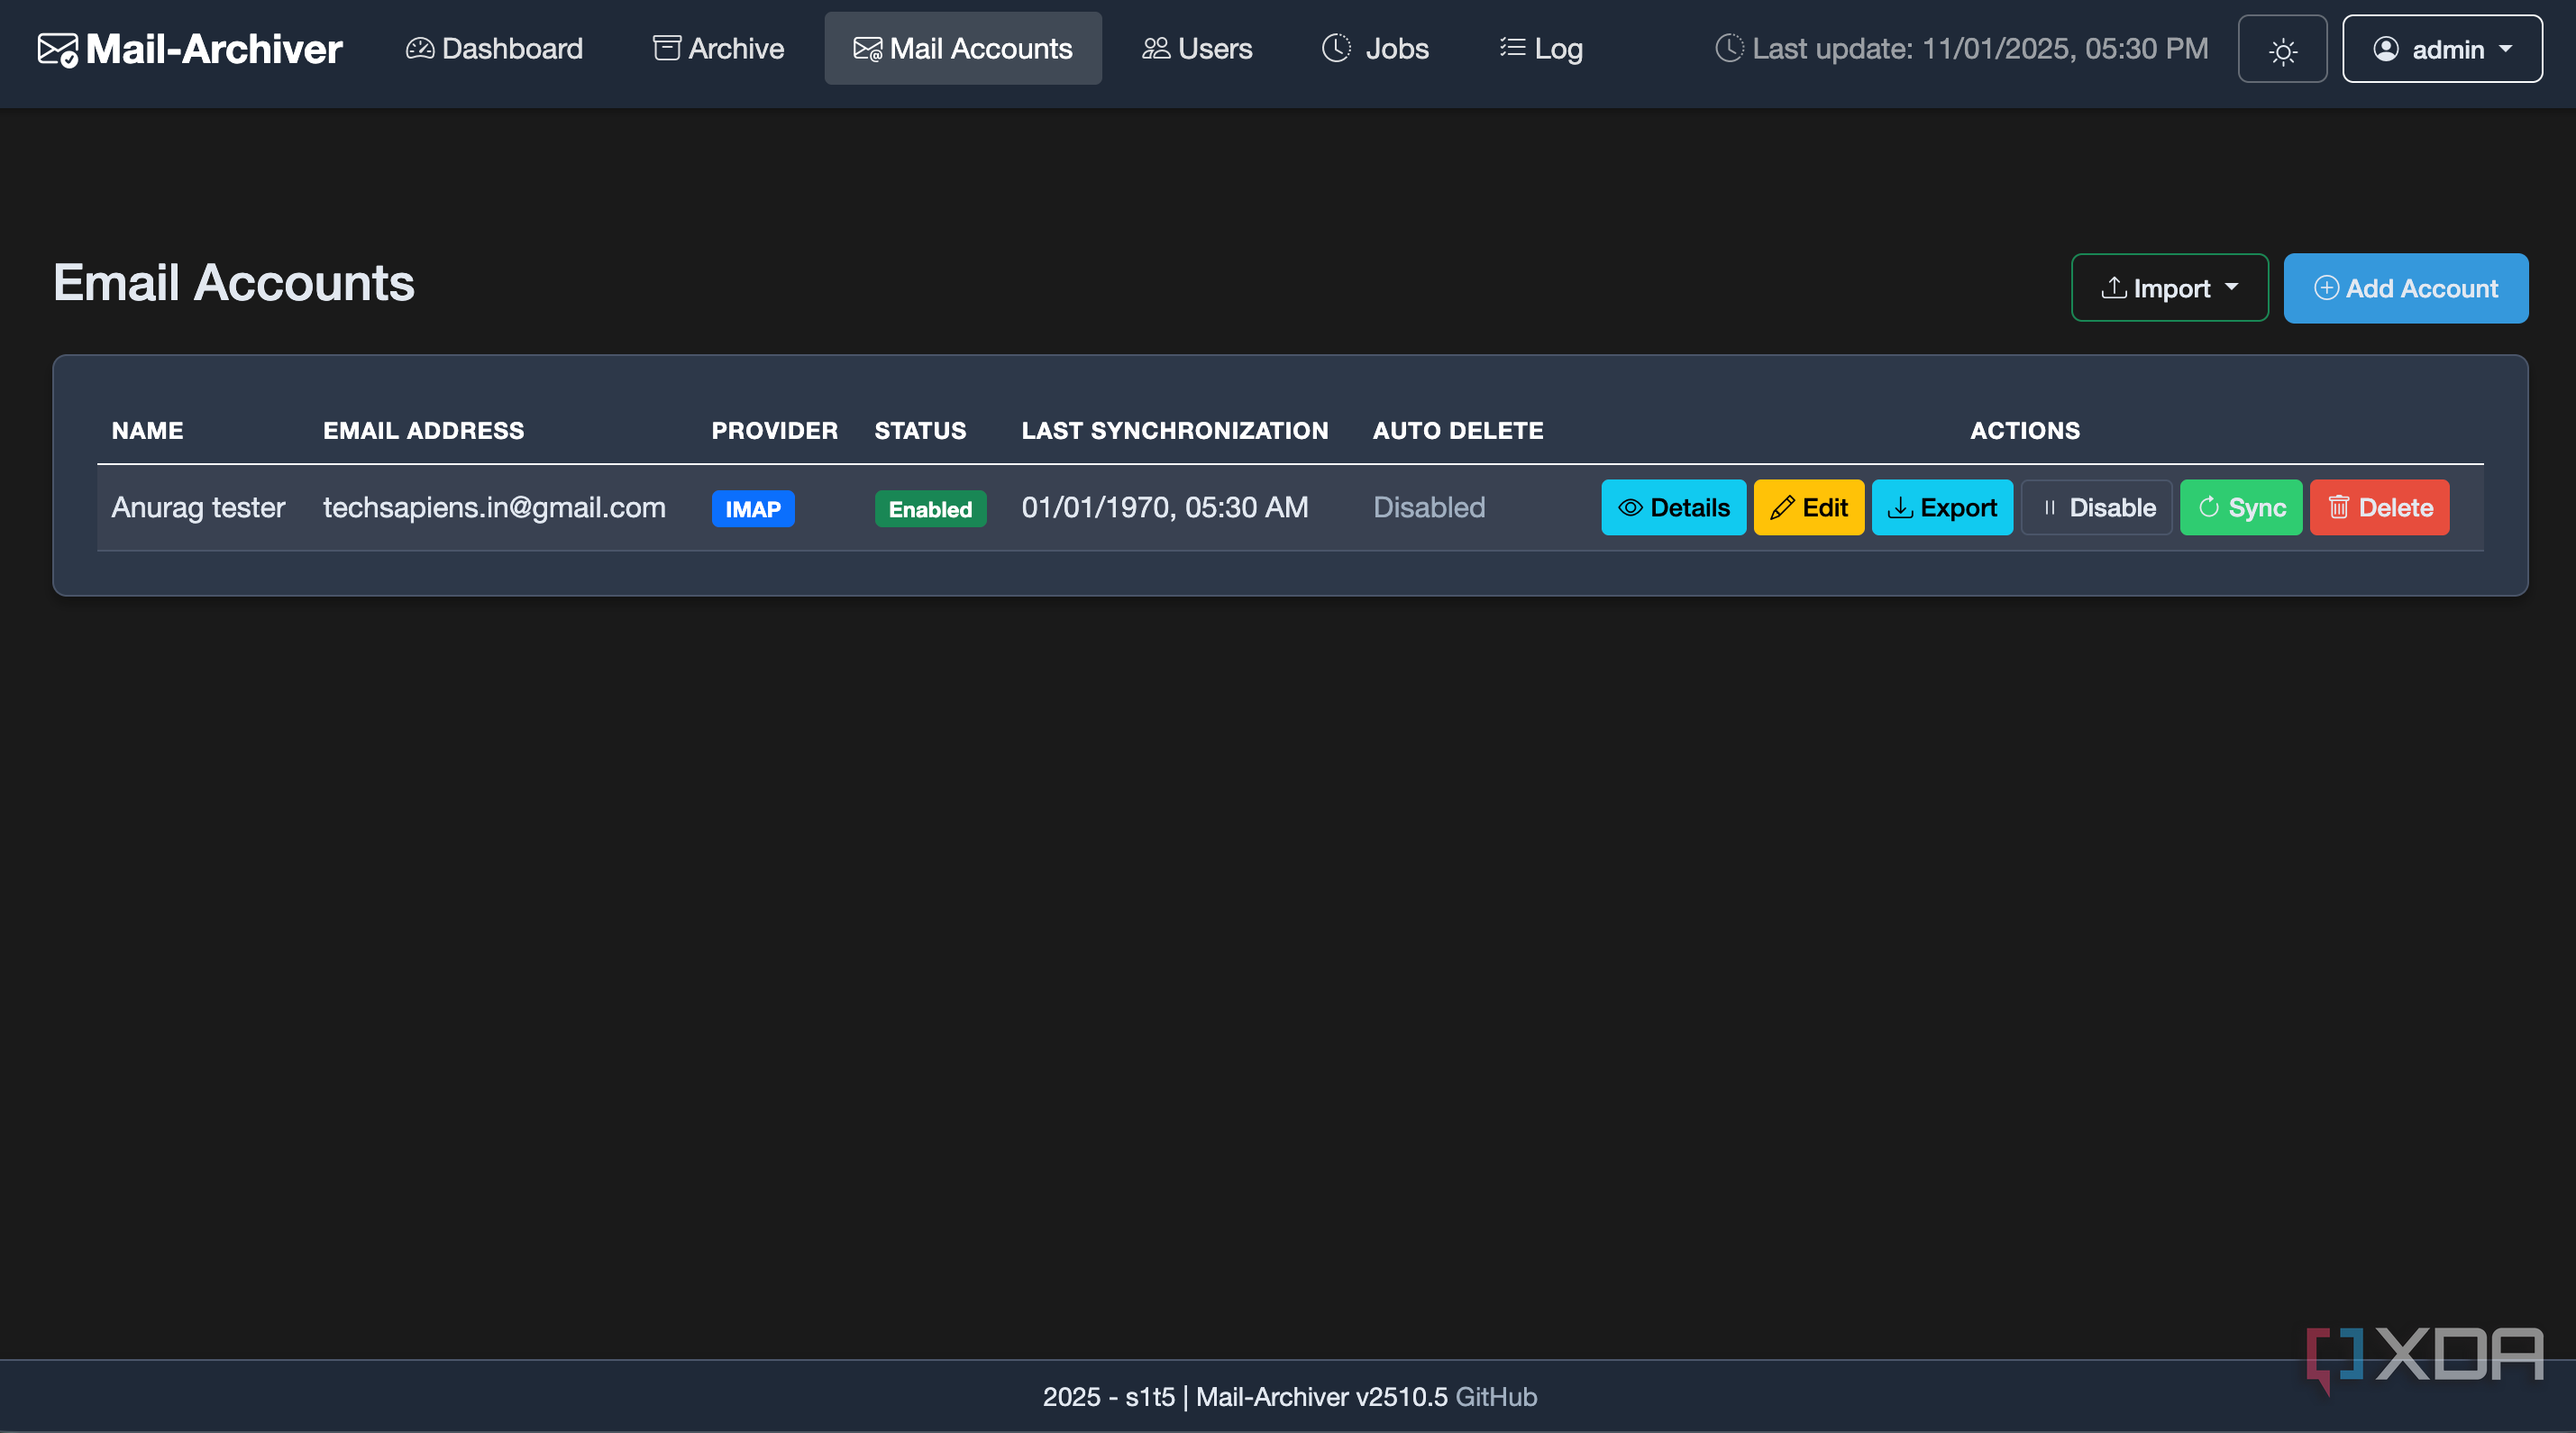2576x1433 pixels.
Task: Delete the Anurag tester account
Action: tap(2379, 508)
